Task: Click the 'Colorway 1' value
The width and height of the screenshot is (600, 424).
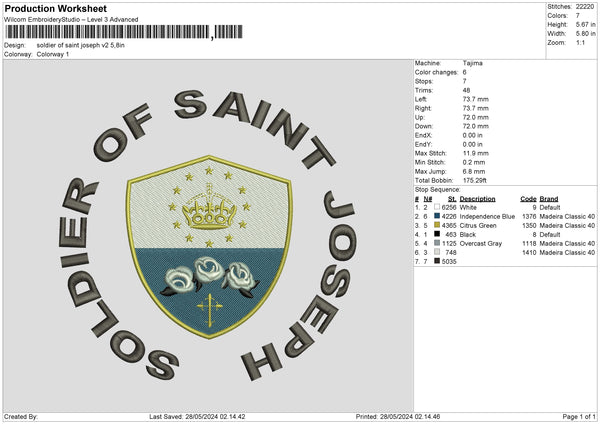Action: click(53, 54)
